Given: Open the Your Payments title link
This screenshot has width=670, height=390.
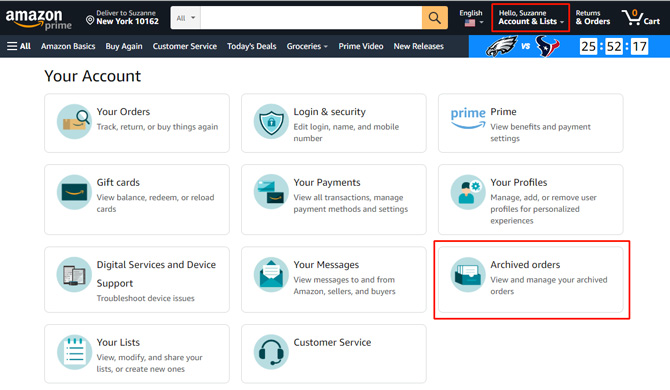Looking at the screenshot, I should [327, 183].
